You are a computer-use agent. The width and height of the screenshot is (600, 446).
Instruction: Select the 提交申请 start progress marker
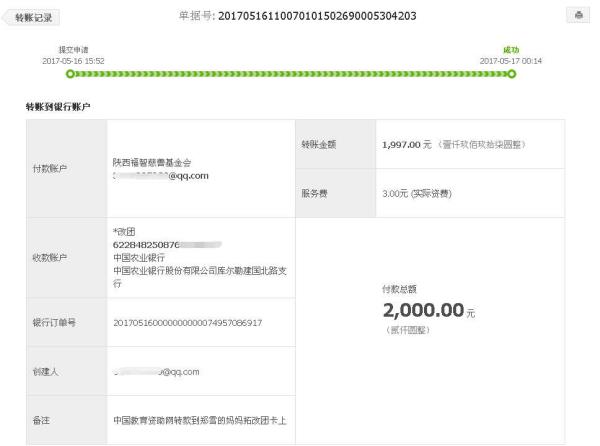point(70,74)
